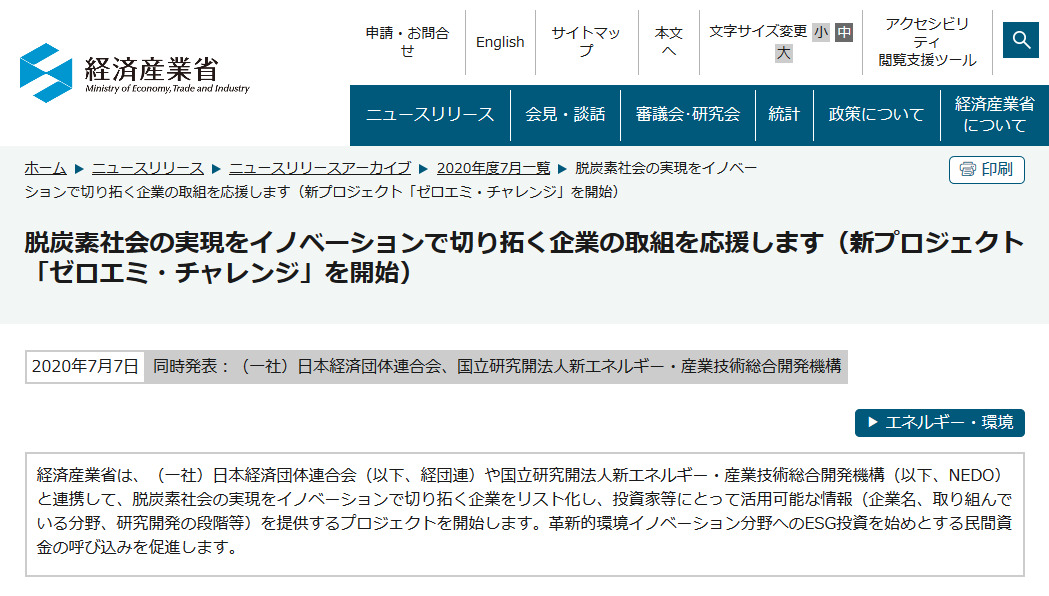Open 経済産業省について navigation item
1049x596 pixels.
point(994,115)
